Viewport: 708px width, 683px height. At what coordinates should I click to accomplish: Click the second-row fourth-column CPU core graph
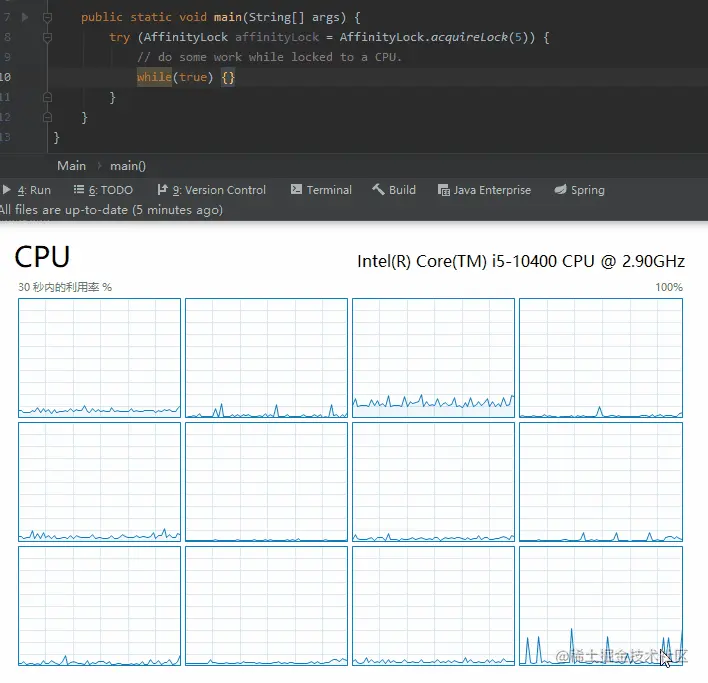[601, 482]
